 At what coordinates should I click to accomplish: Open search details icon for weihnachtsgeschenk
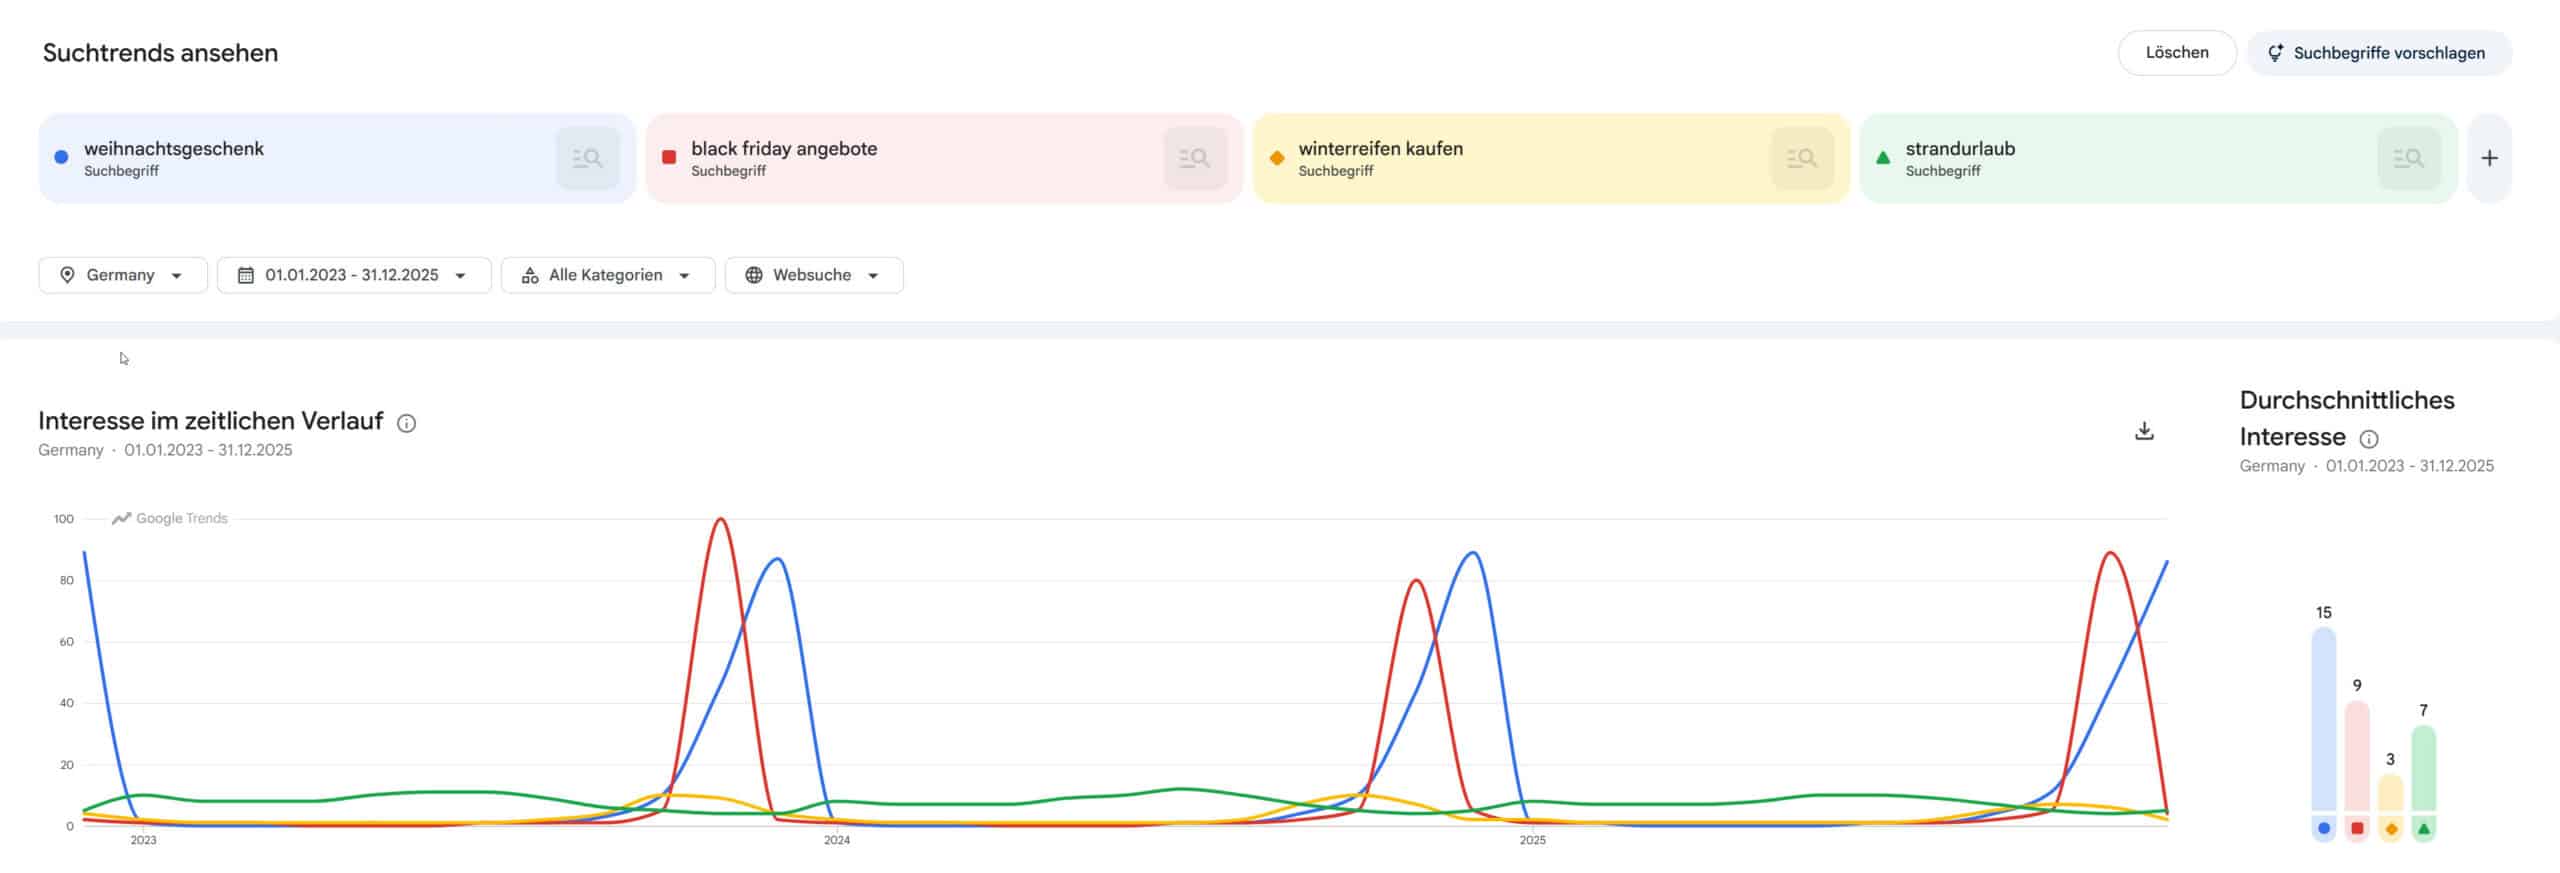[x=587, y=158]
